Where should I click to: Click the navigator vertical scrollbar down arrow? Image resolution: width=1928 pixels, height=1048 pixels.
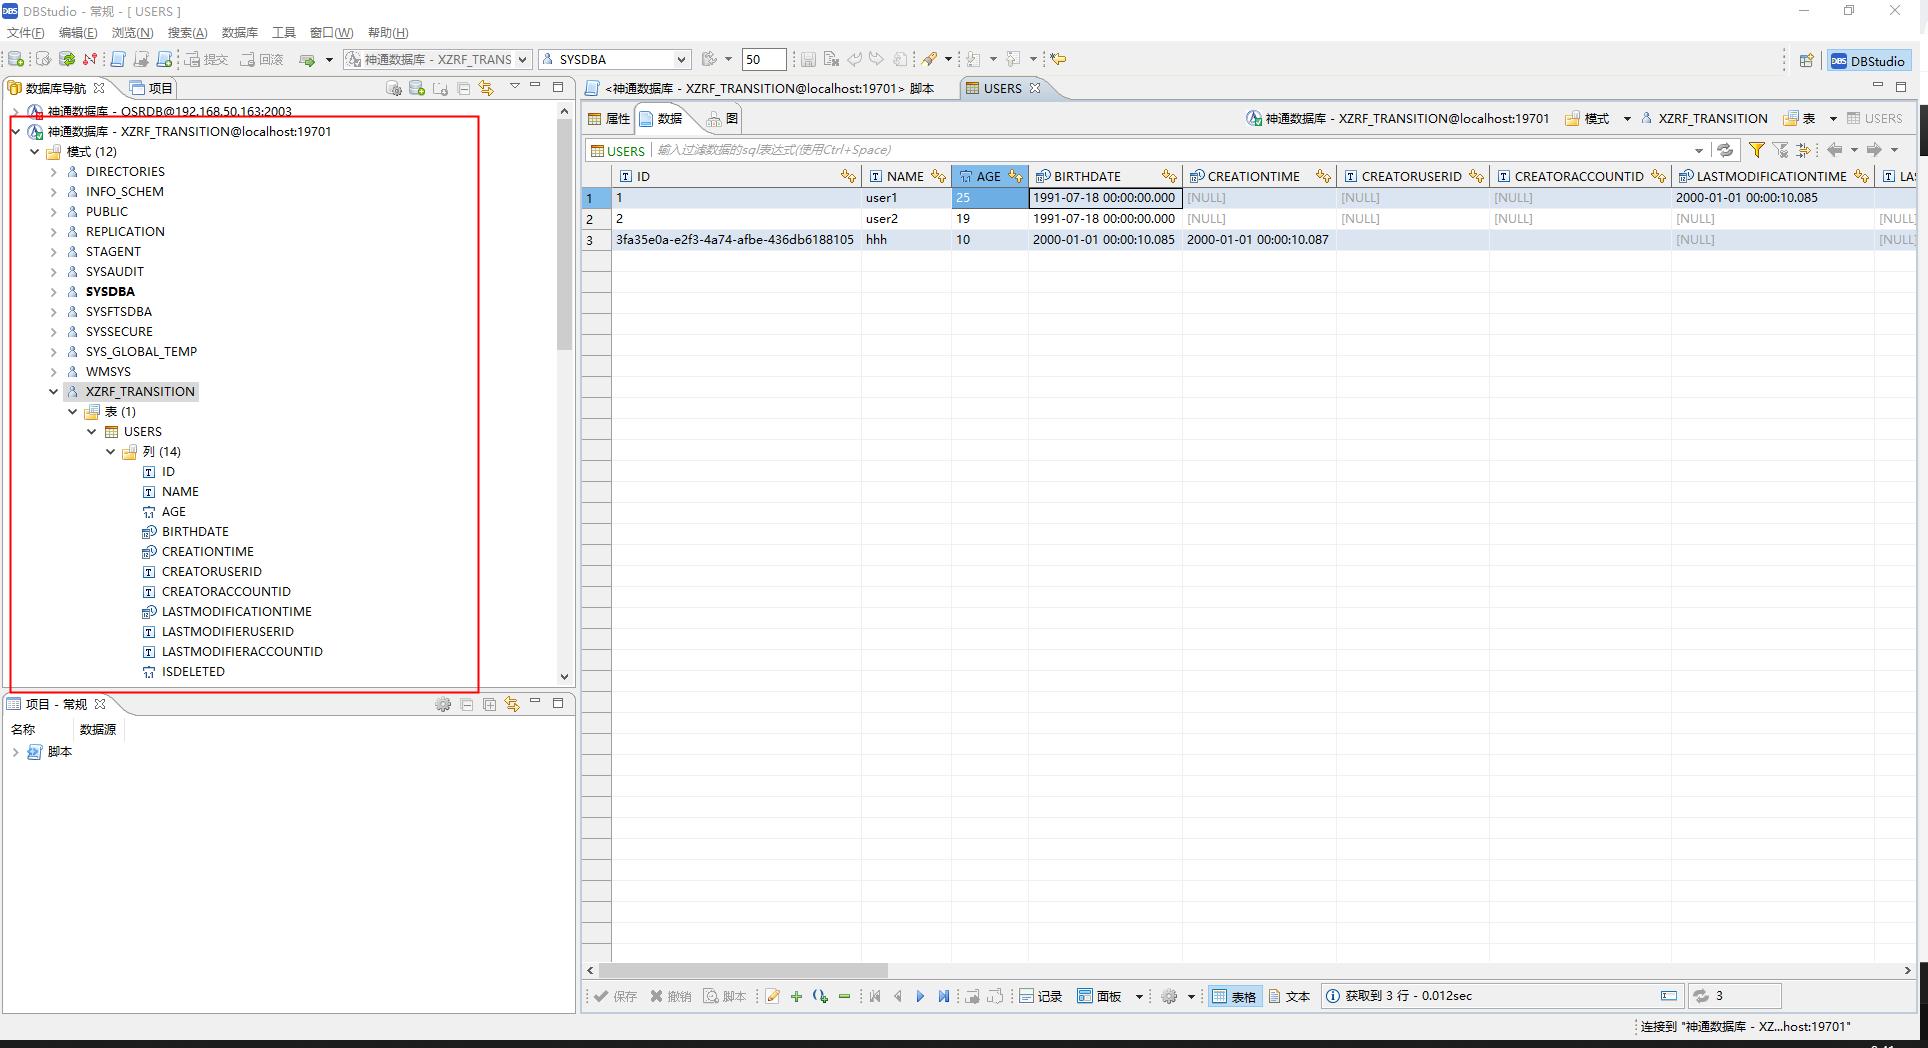564,677
